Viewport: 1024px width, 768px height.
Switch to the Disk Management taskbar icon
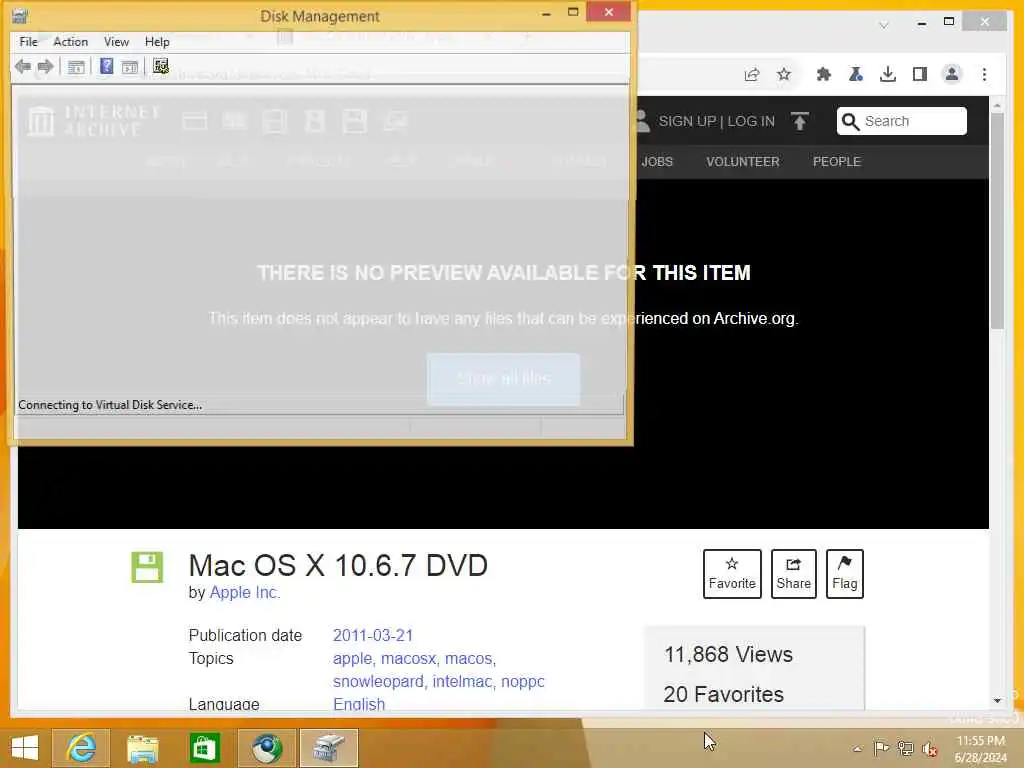(328, 748)
